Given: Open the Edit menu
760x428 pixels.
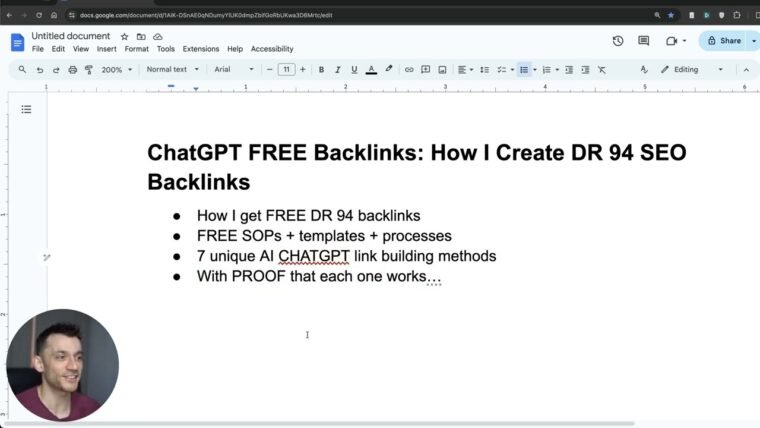Looking at the screenshot, I should coord(58,49).
